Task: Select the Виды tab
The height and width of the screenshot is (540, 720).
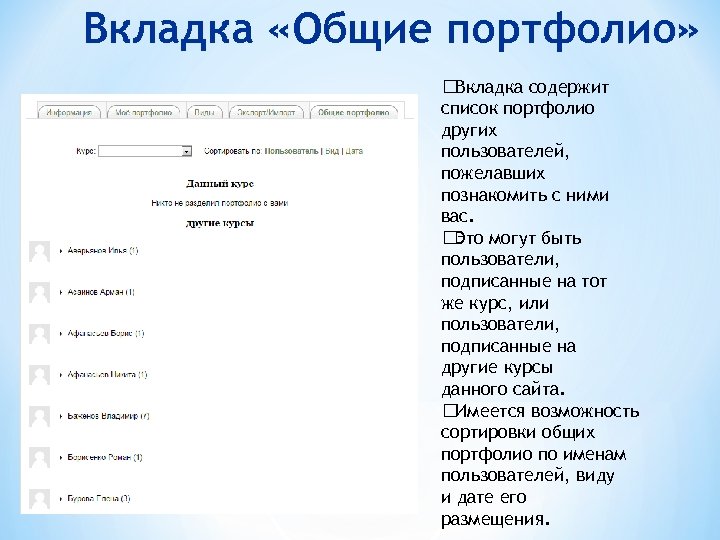Action: [x=204, y=112]
